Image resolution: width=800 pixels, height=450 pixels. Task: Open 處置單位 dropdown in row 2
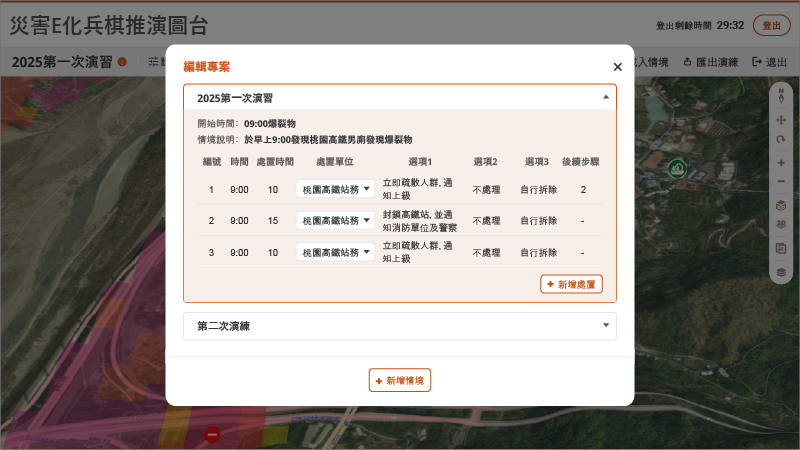335,220
